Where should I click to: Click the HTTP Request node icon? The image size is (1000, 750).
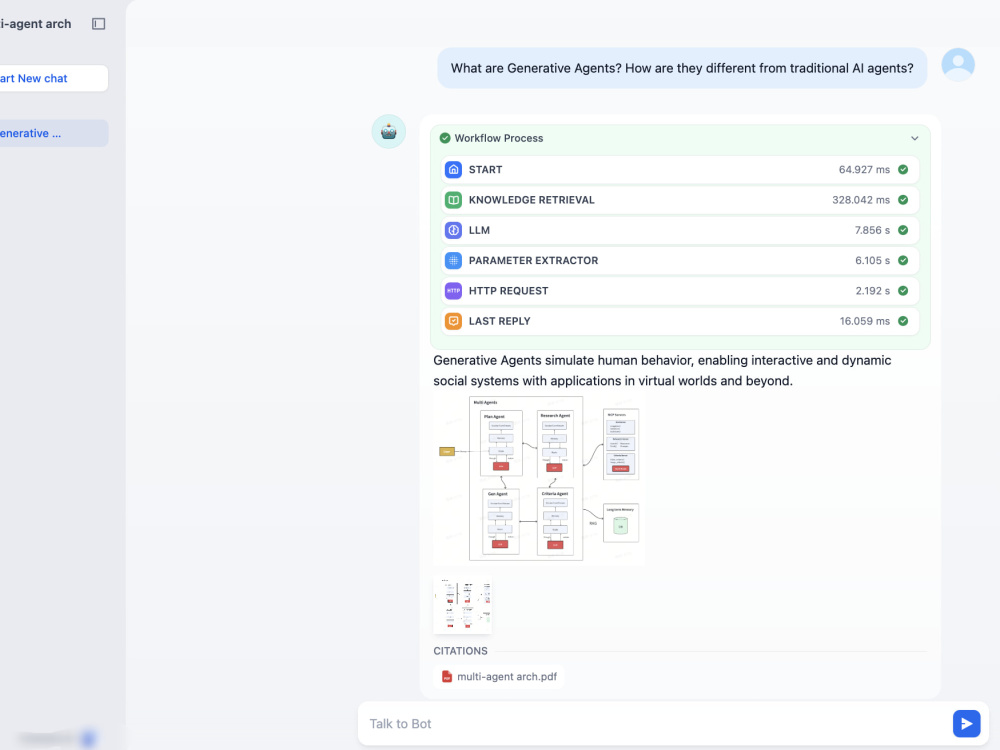(453, 291)
